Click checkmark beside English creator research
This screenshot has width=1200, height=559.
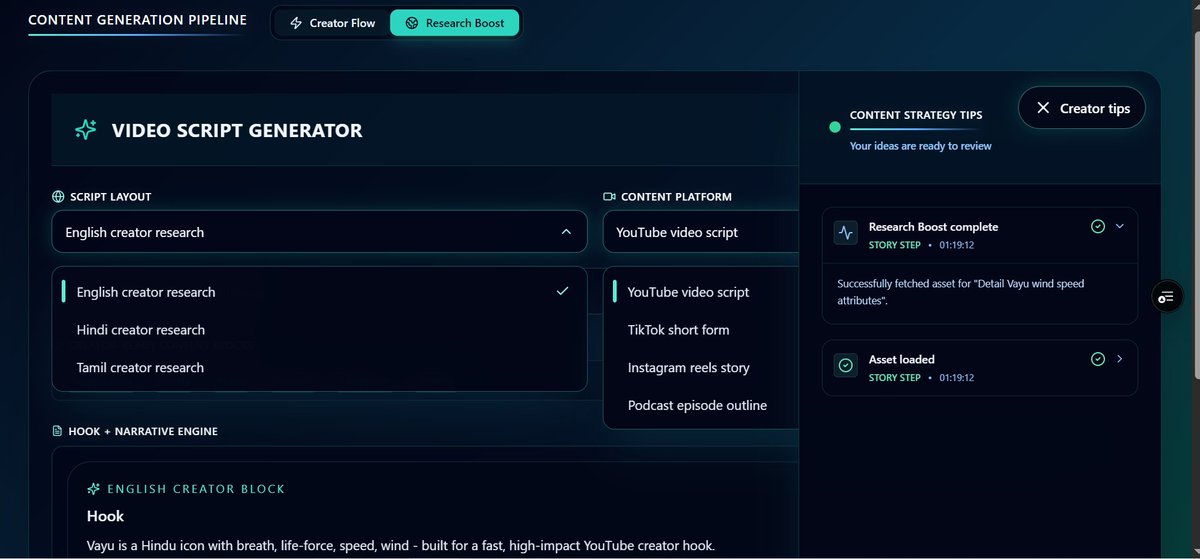[562, 291]
